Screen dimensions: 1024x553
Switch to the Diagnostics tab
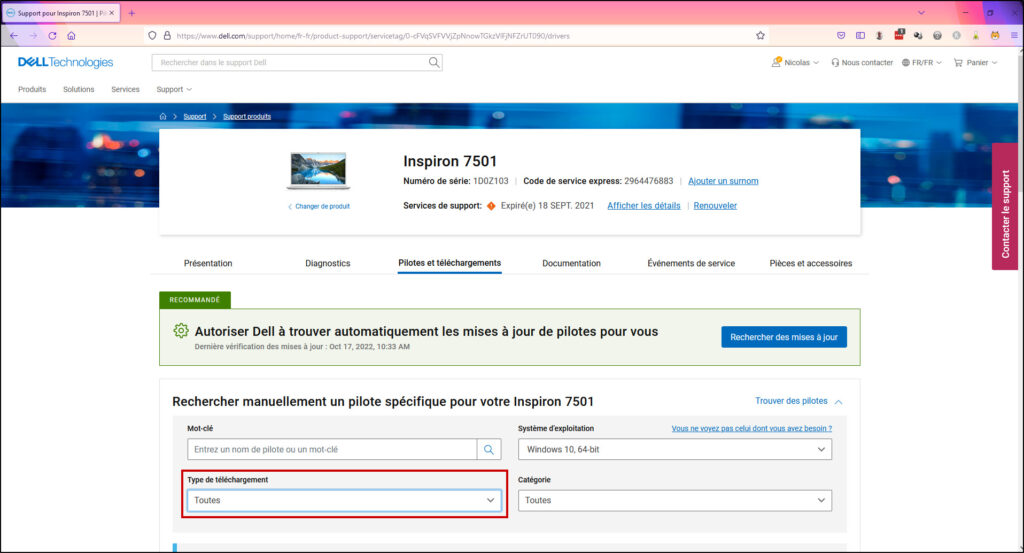click(328, 263)
